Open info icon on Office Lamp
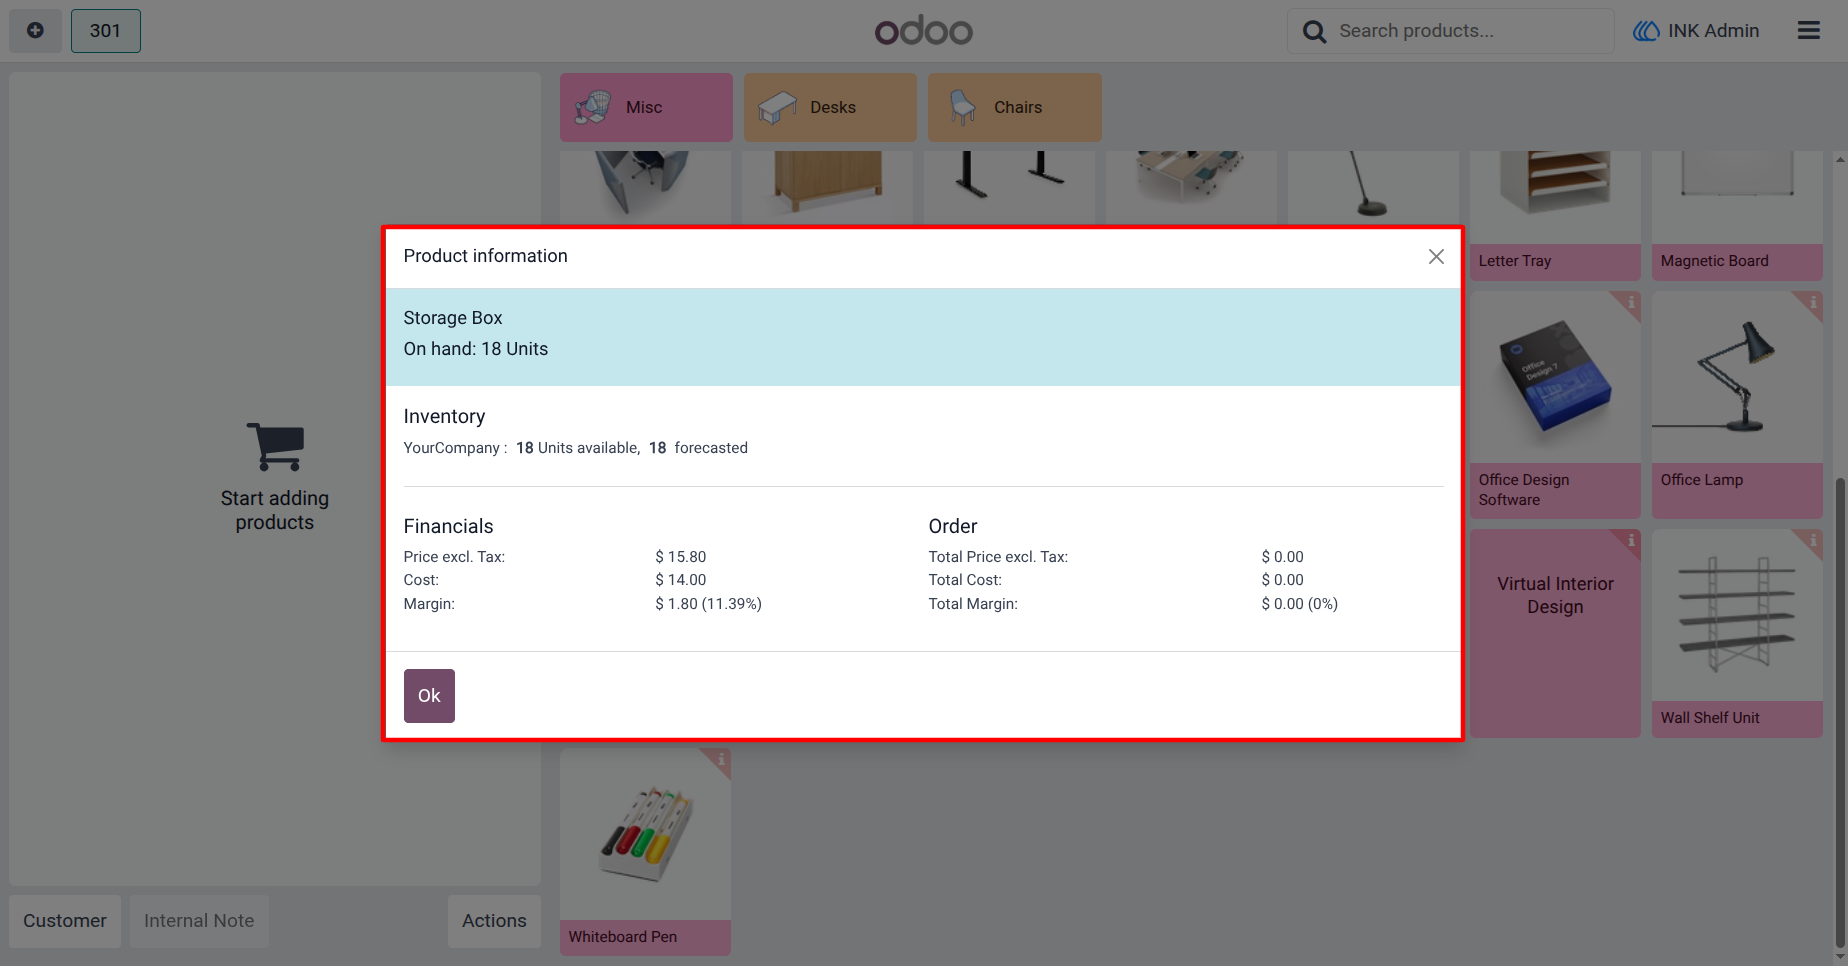Image resolution: width=1848 pixels, height=966 pixels. [x=1812, y=302]
